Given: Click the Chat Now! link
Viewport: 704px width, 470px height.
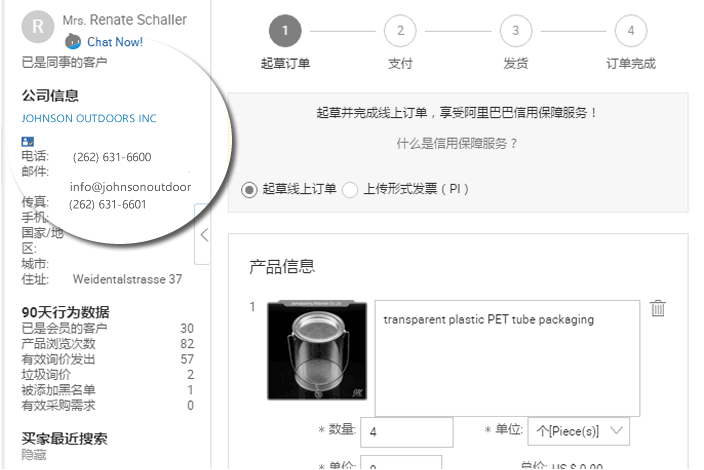Looking at the screenshot, I should (x=115, y=42).
